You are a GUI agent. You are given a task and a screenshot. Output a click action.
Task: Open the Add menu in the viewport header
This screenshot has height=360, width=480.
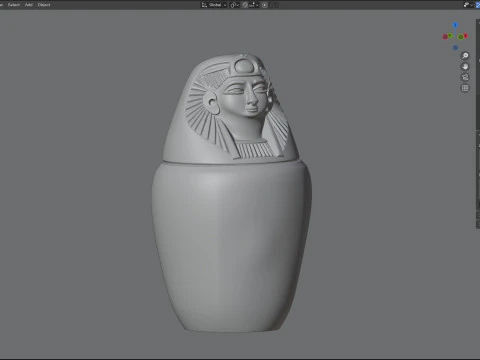tap(29, 5)
